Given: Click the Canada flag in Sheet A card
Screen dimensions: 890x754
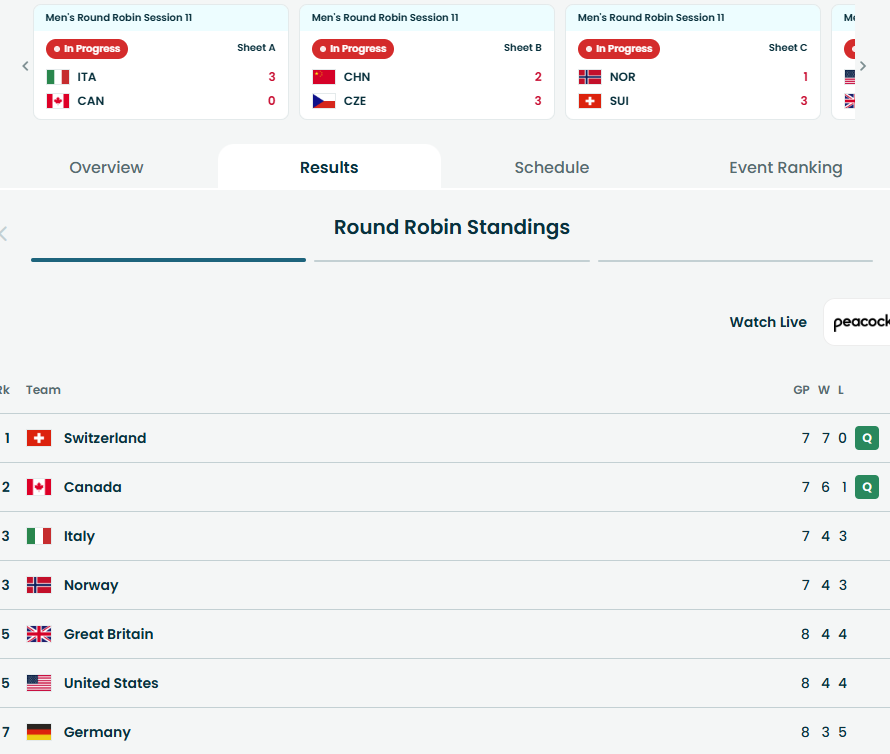Looking at the screenshot, I should tap(58, 101).
